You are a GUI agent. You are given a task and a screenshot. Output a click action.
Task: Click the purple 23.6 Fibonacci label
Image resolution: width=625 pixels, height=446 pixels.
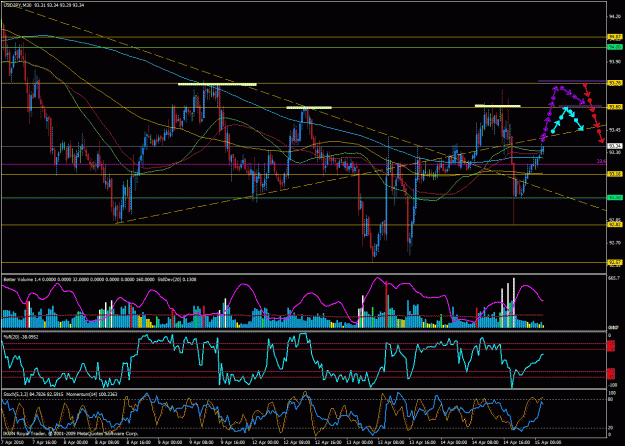click(x=601, y=161)
